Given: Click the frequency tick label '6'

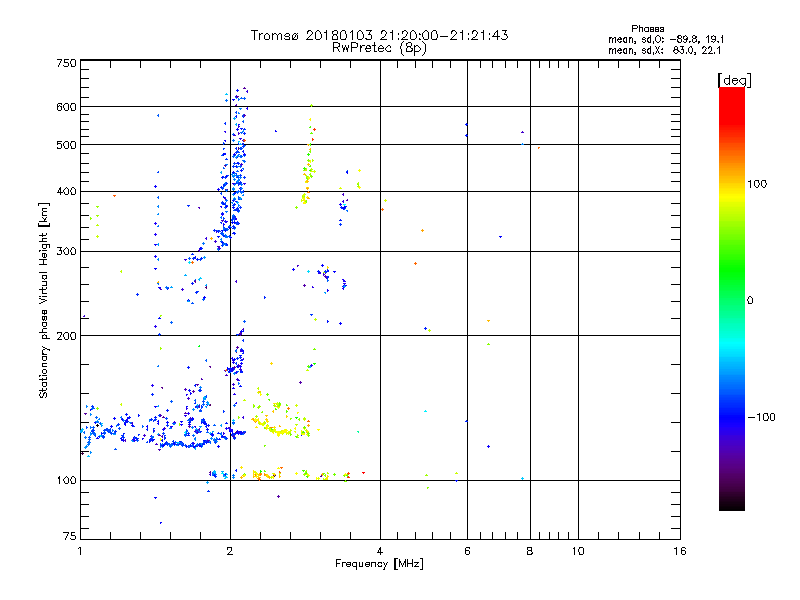Looking at the screenshot, I should click(467, 551).
